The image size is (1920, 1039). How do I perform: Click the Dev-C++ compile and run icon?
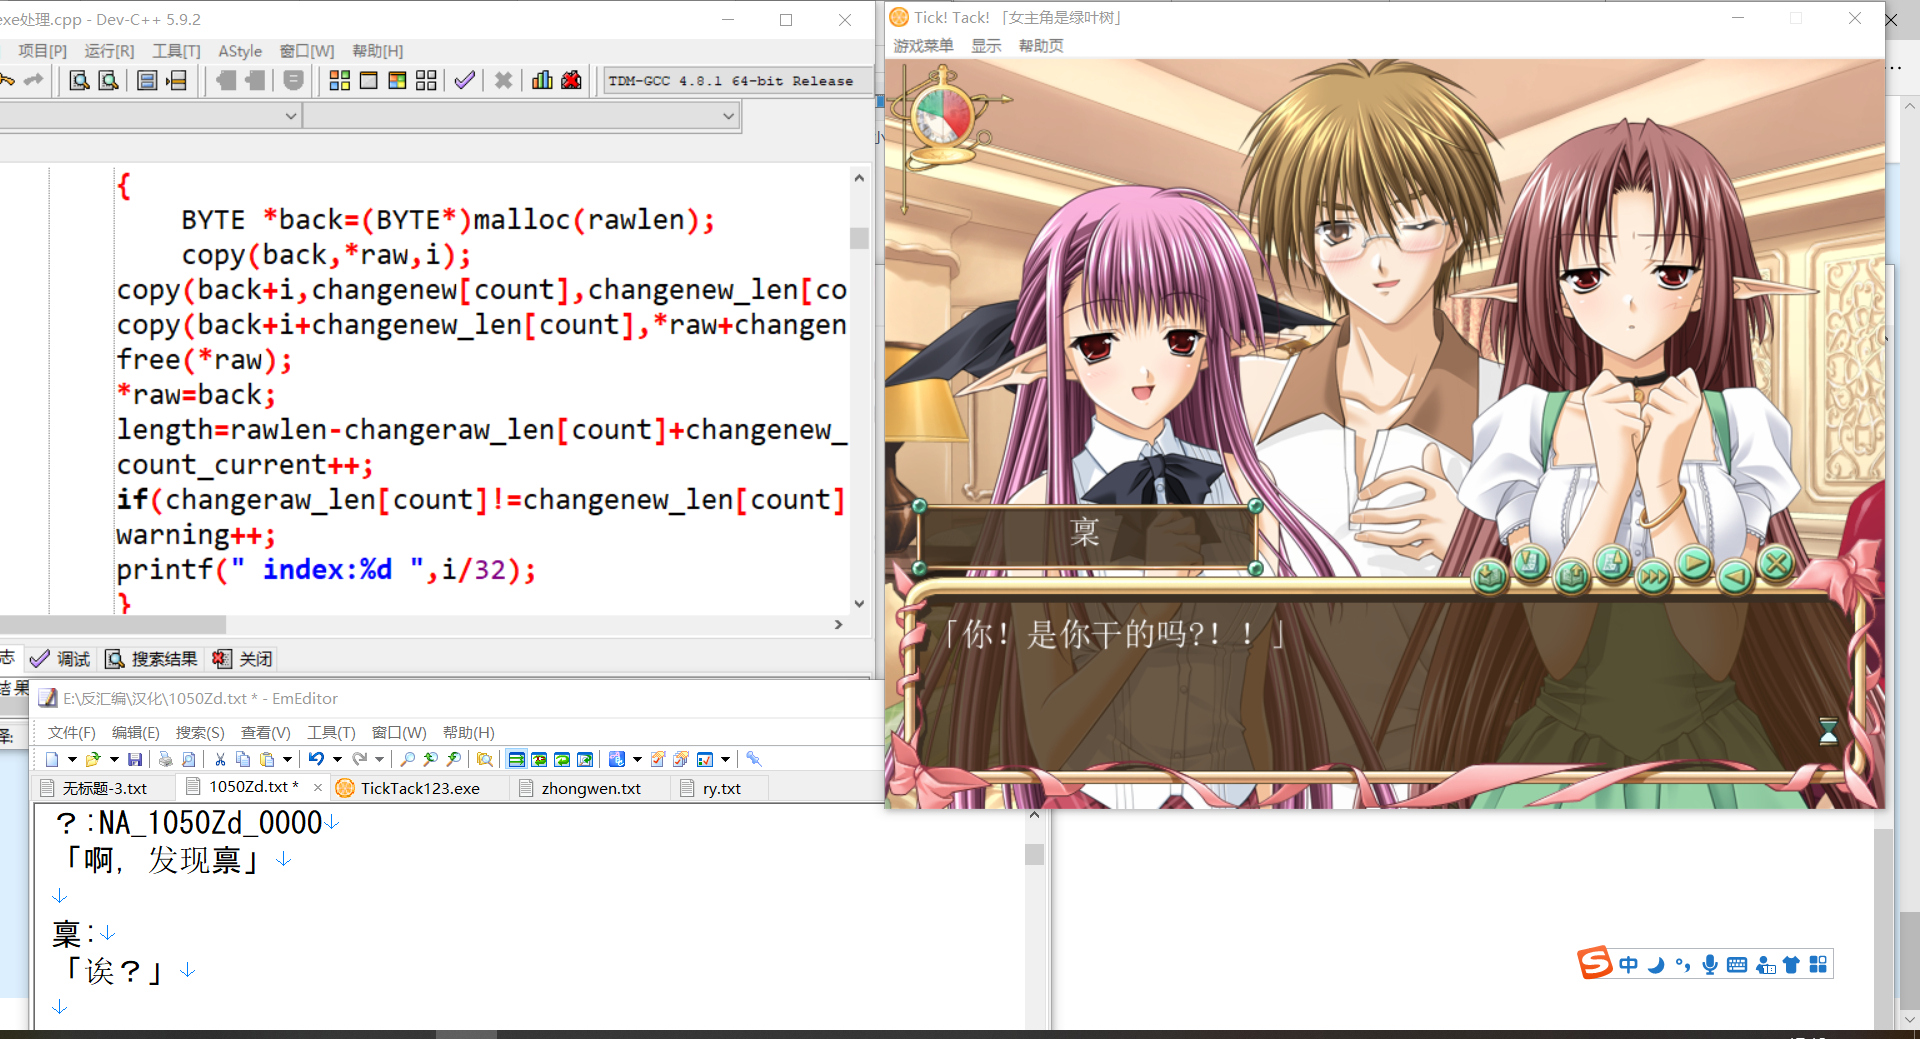(x=397, y=81)
